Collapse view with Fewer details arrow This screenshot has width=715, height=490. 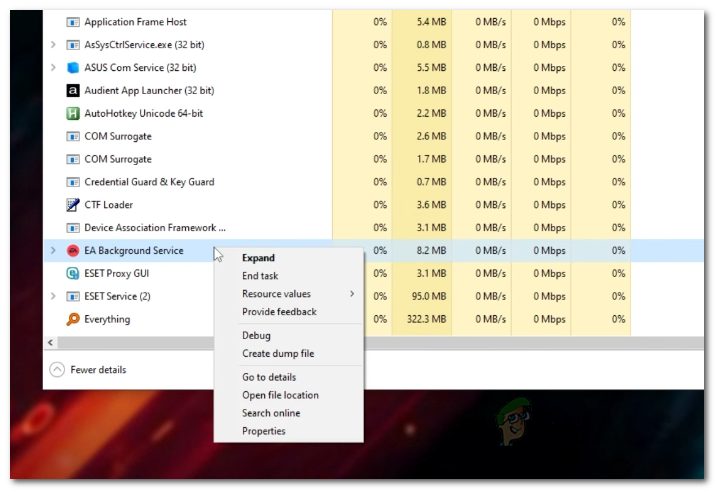(57, 370)
